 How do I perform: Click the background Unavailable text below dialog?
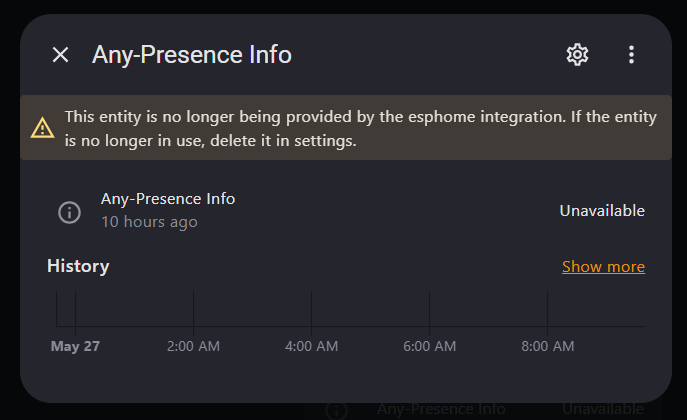pos(602,410)
